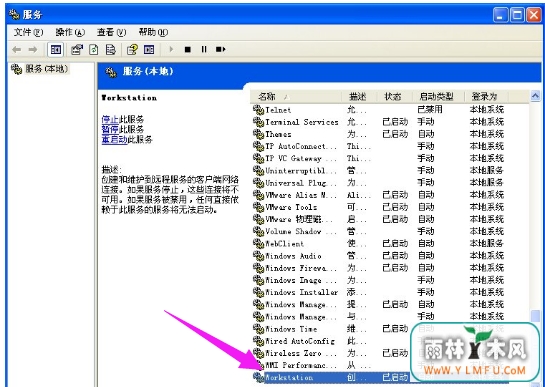Click the Stop Service square icon
Viewport: 545px width, 387px height.
tap(188, 50)
